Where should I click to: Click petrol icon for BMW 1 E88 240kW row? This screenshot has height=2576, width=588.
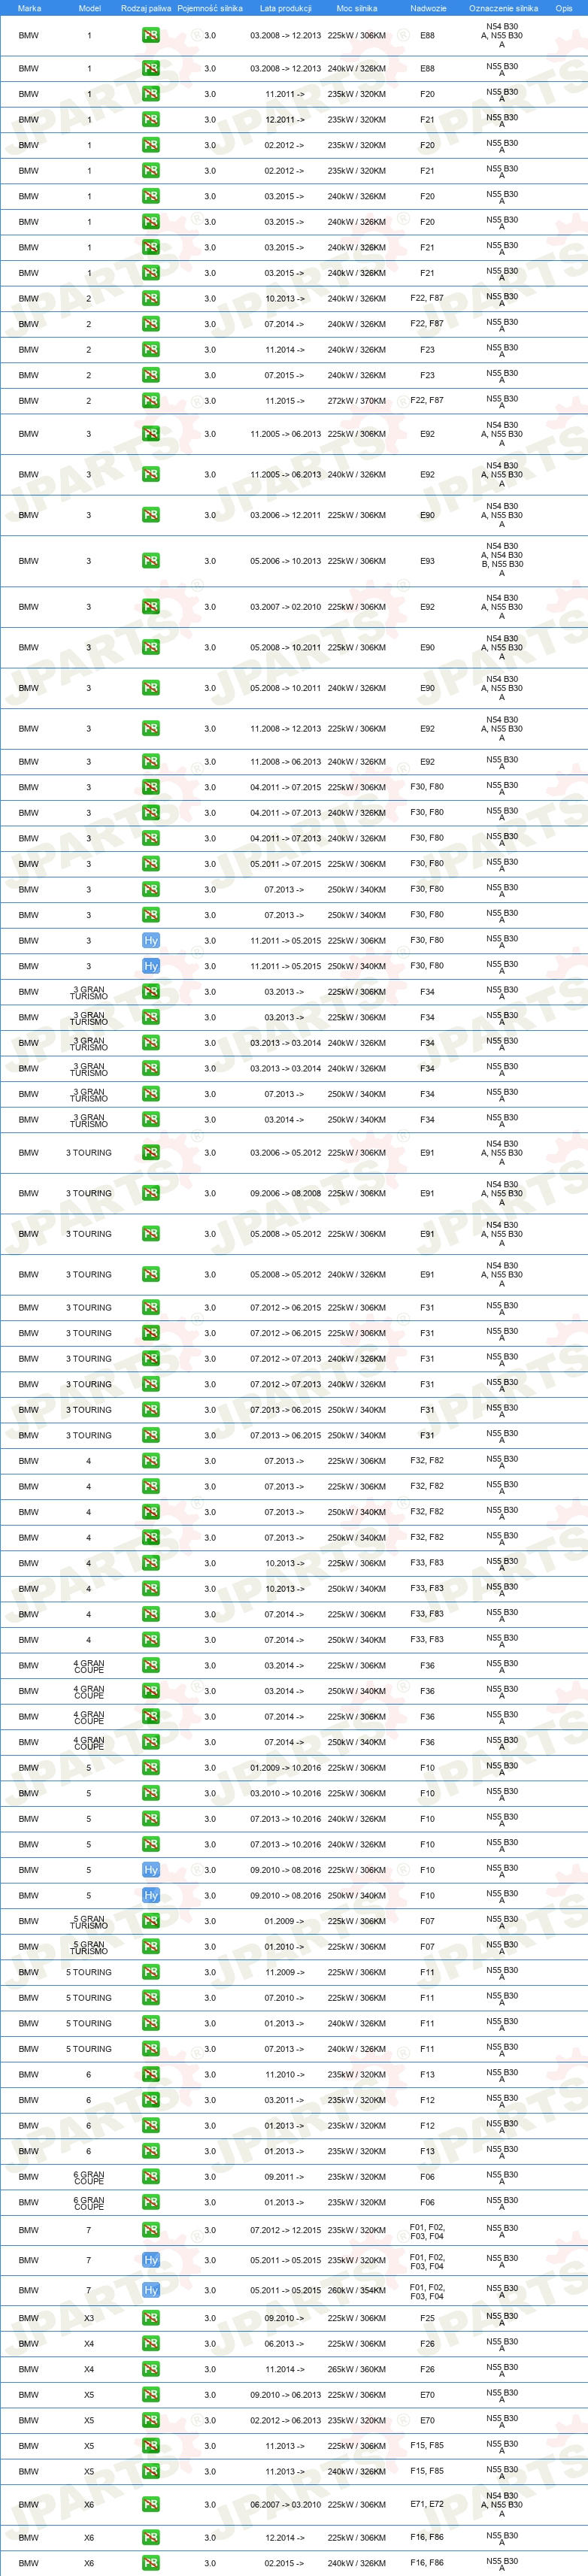pos(151,69)
